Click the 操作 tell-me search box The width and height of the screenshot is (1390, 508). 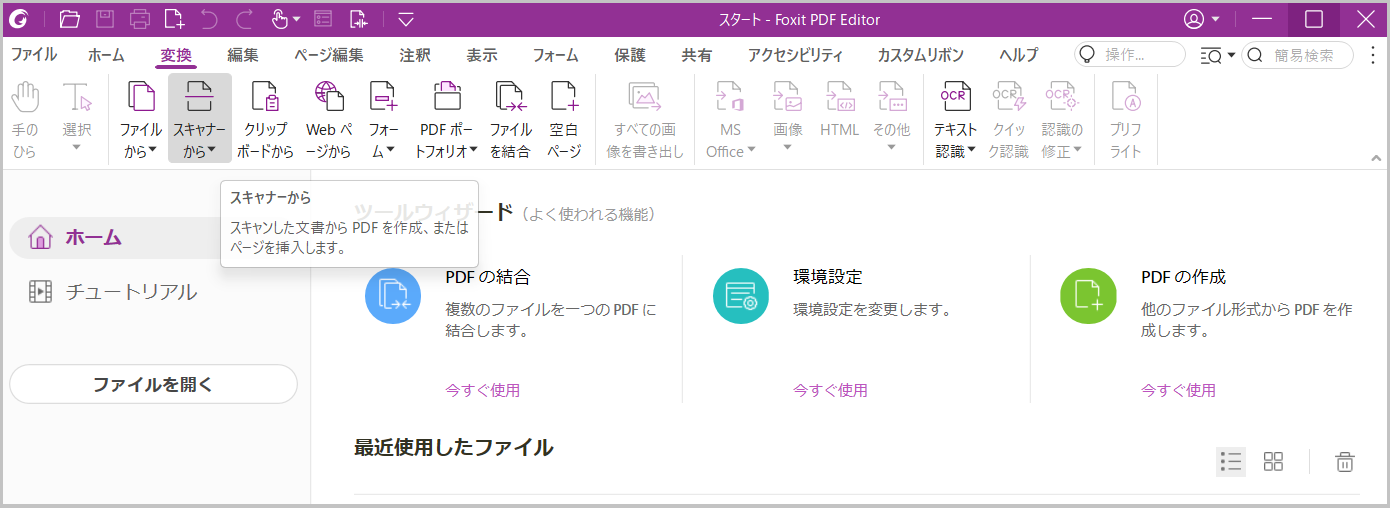click(x=1130, y=55)
